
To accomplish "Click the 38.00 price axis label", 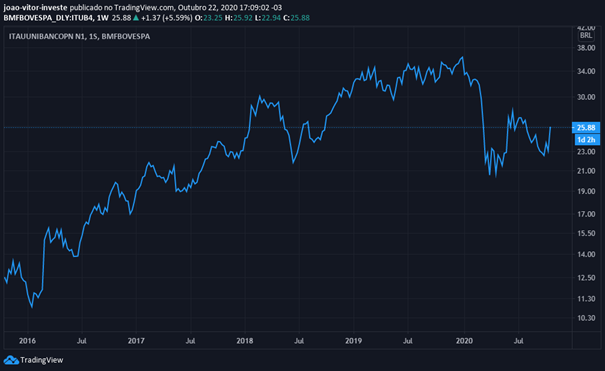I will pyautogui.click(x=586, y=48).
